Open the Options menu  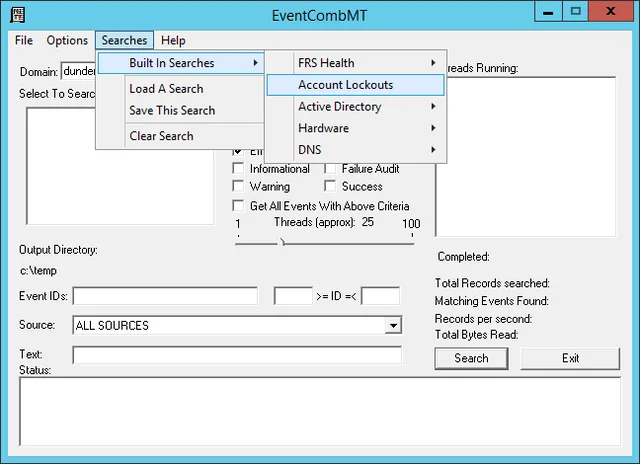(67, 40)
